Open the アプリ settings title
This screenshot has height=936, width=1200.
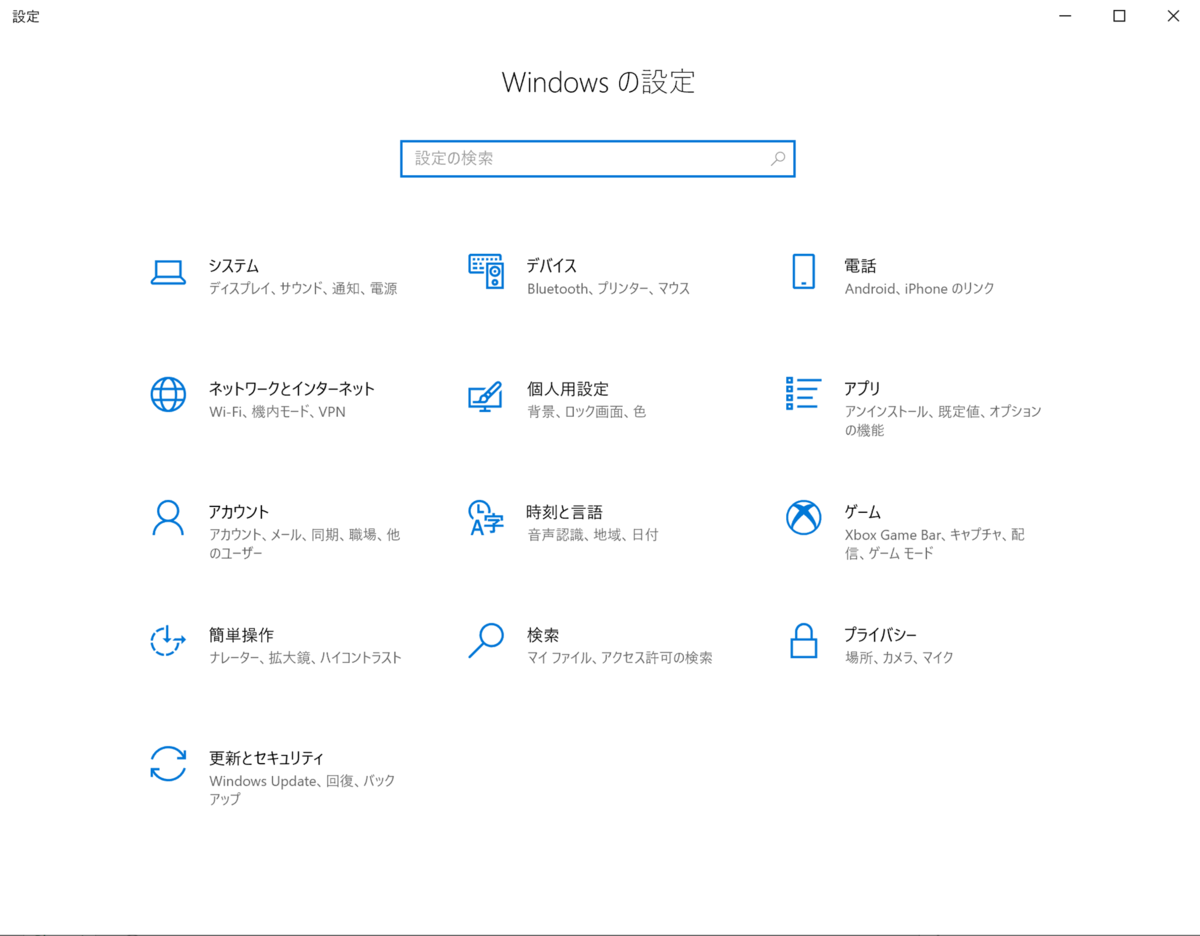point(862,389)
